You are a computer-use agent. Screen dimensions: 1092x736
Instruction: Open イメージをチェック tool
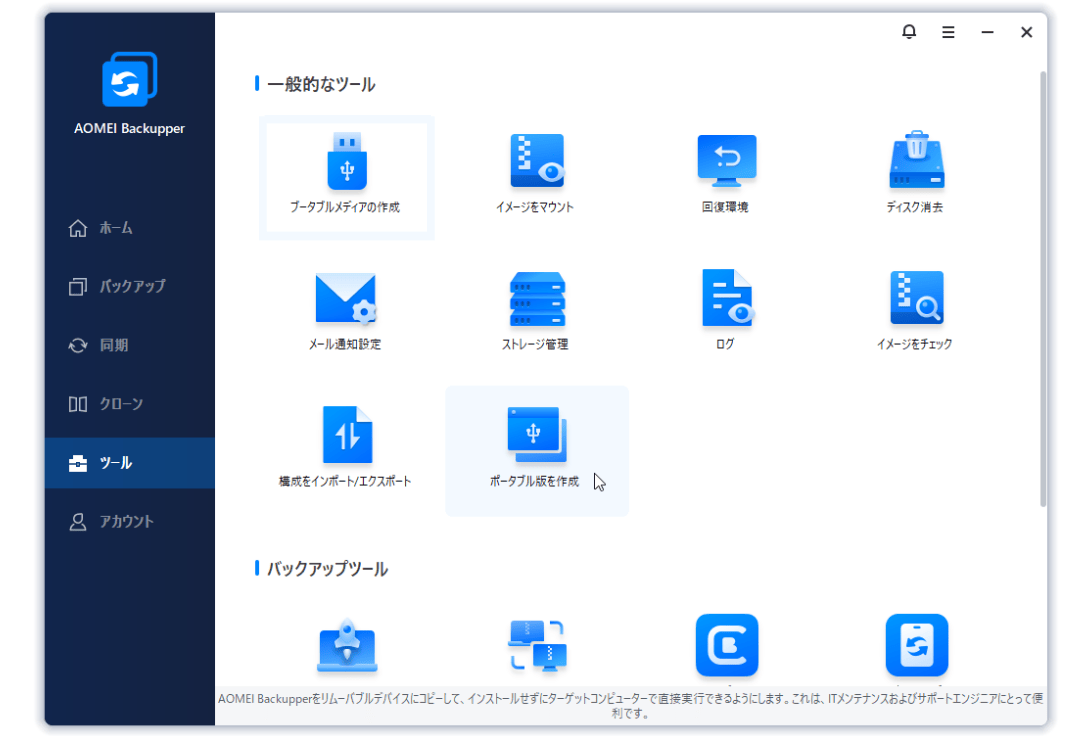point(915,312)
